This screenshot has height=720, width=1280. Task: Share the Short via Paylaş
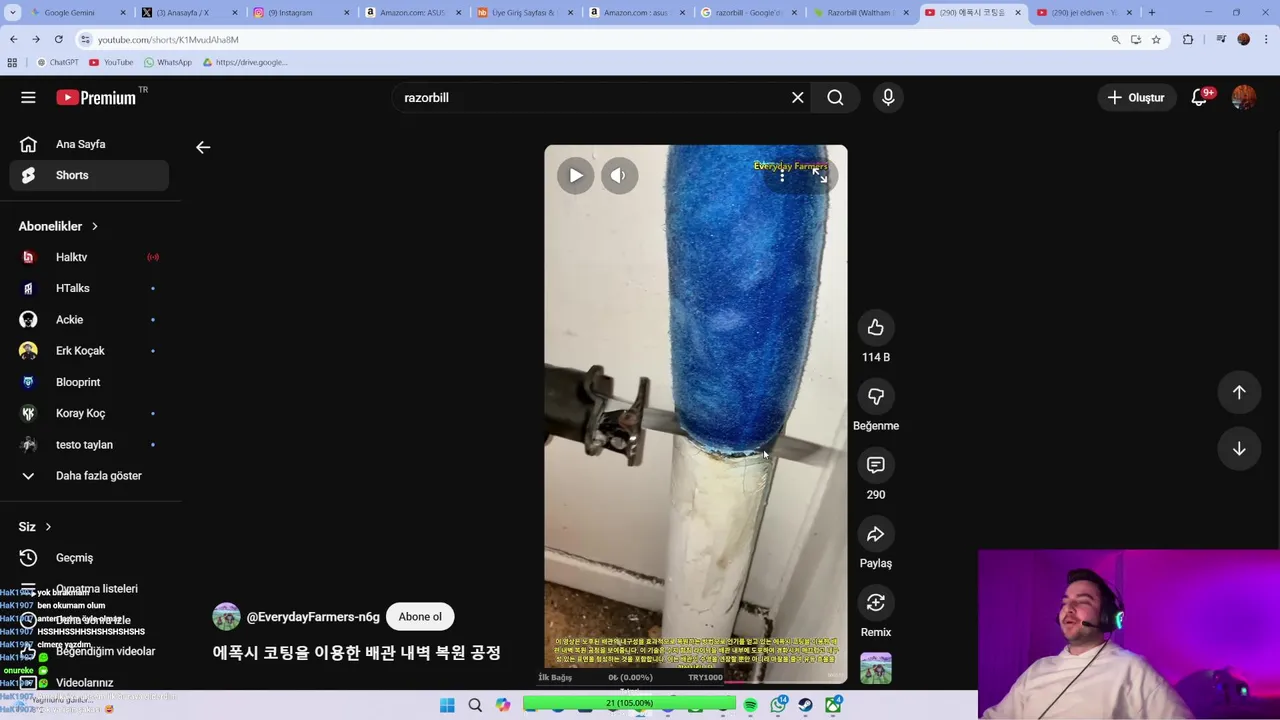(875, 534)
